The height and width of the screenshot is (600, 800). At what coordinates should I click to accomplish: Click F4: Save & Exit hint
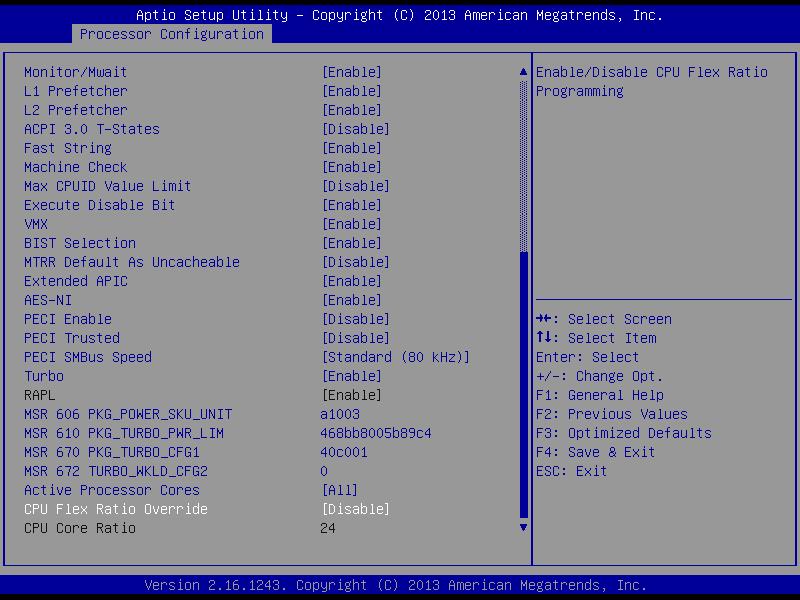(595, 452)
